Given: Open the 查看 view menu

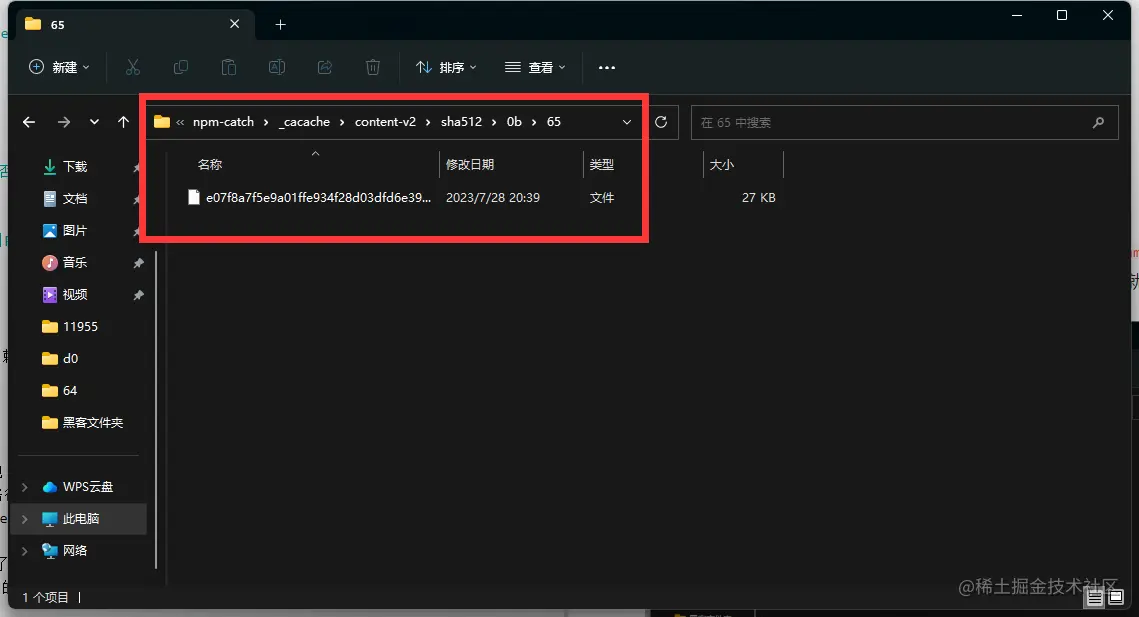Looking at the screenshot, I should point(535,67).
